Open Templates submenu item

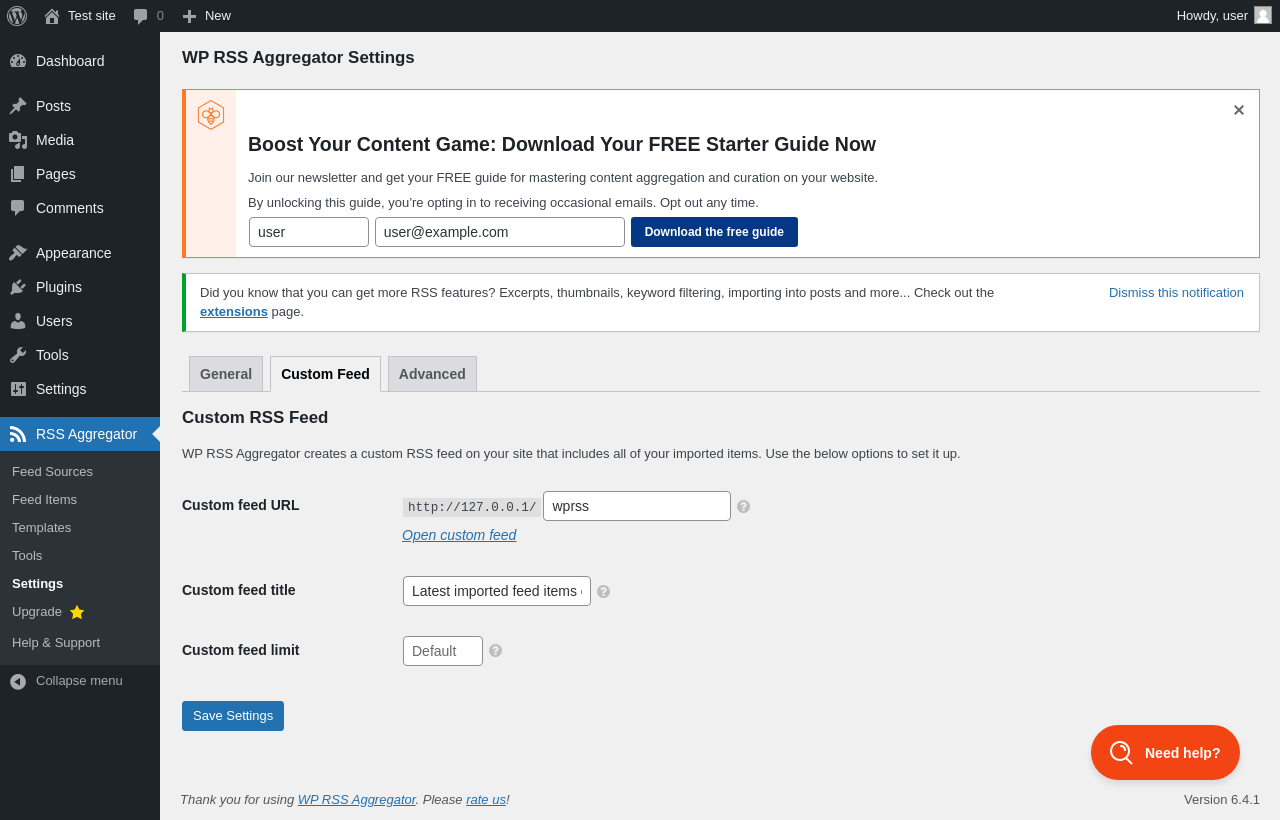(x=41, y=528)
